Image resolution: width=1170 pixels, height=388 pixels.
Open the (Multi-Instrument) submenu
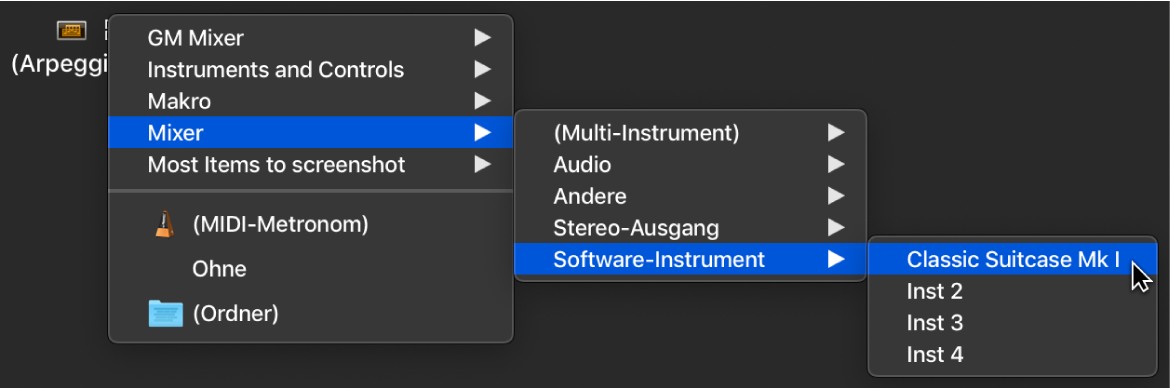click(x=690, y=133)
